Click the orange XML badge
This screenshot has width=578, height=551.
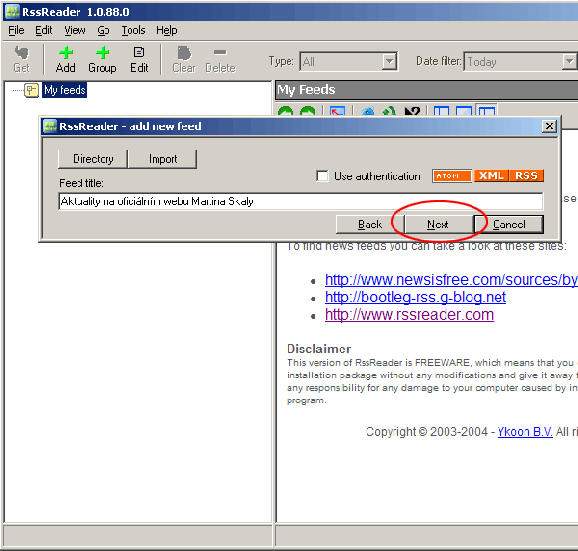[x=491, y=176]
